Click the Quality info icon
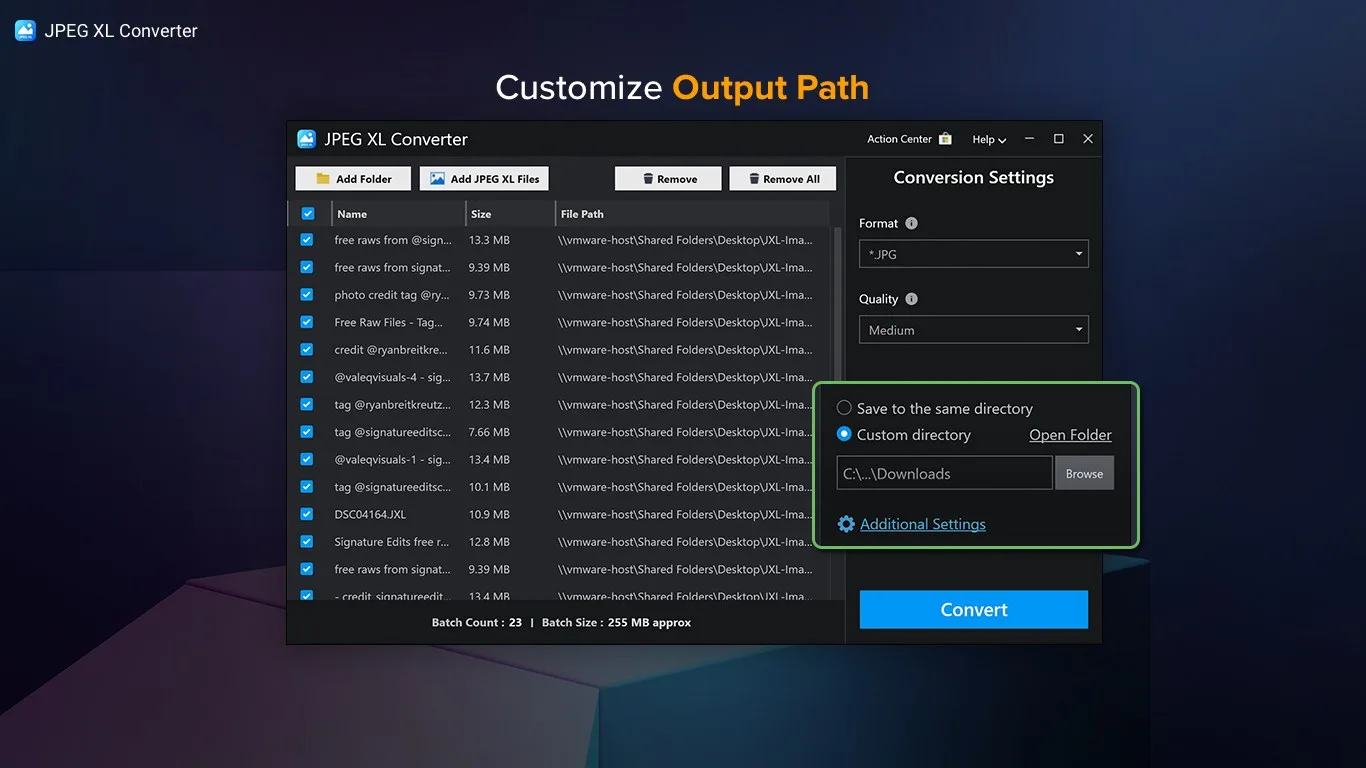 (x=911, y=299)
